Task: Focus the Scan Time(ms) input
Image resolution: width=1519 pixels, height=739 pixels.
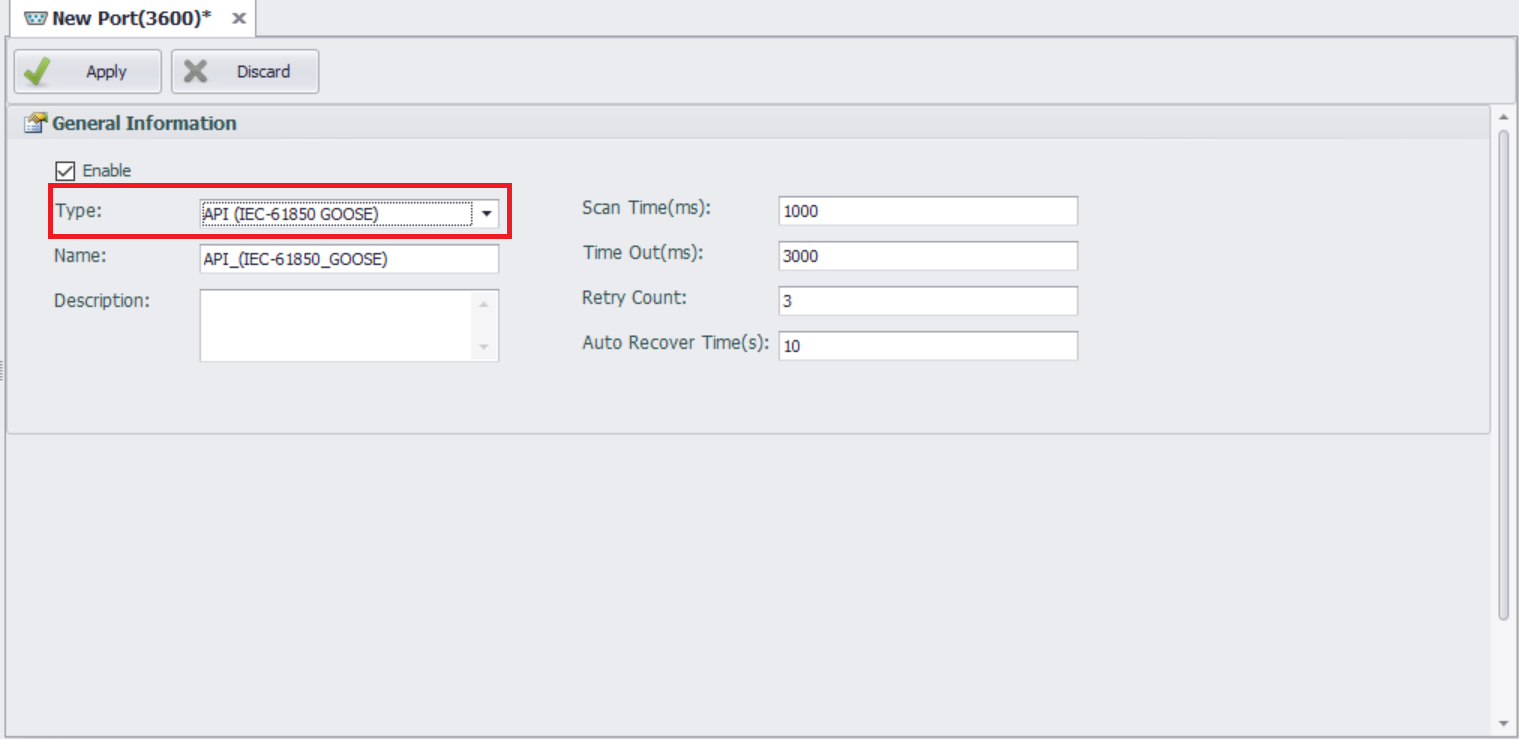Action: click(927, 211)
